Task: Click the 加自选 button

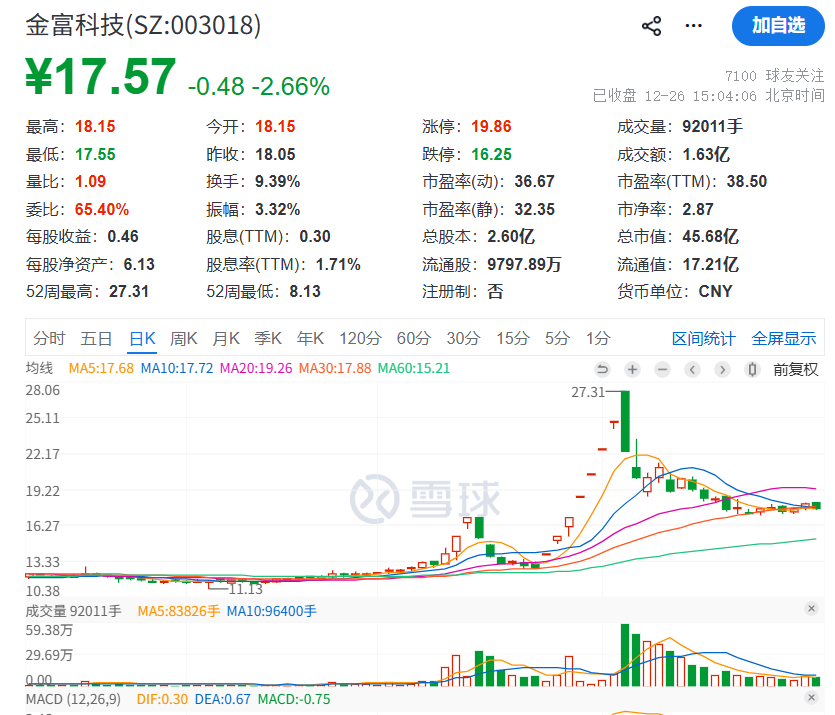Action: (x=778, y=26)
